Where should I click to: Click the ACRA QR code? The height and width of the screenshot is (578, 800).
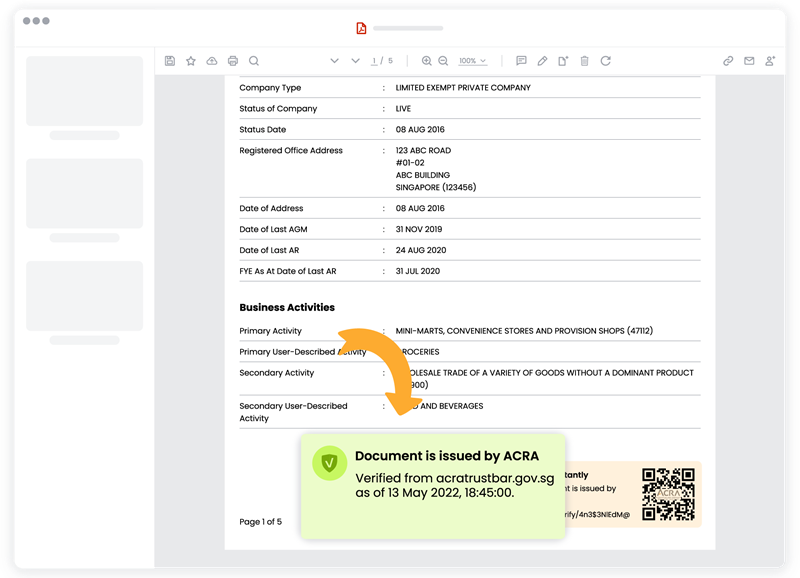pyautogui.click(x=668, y=494)
